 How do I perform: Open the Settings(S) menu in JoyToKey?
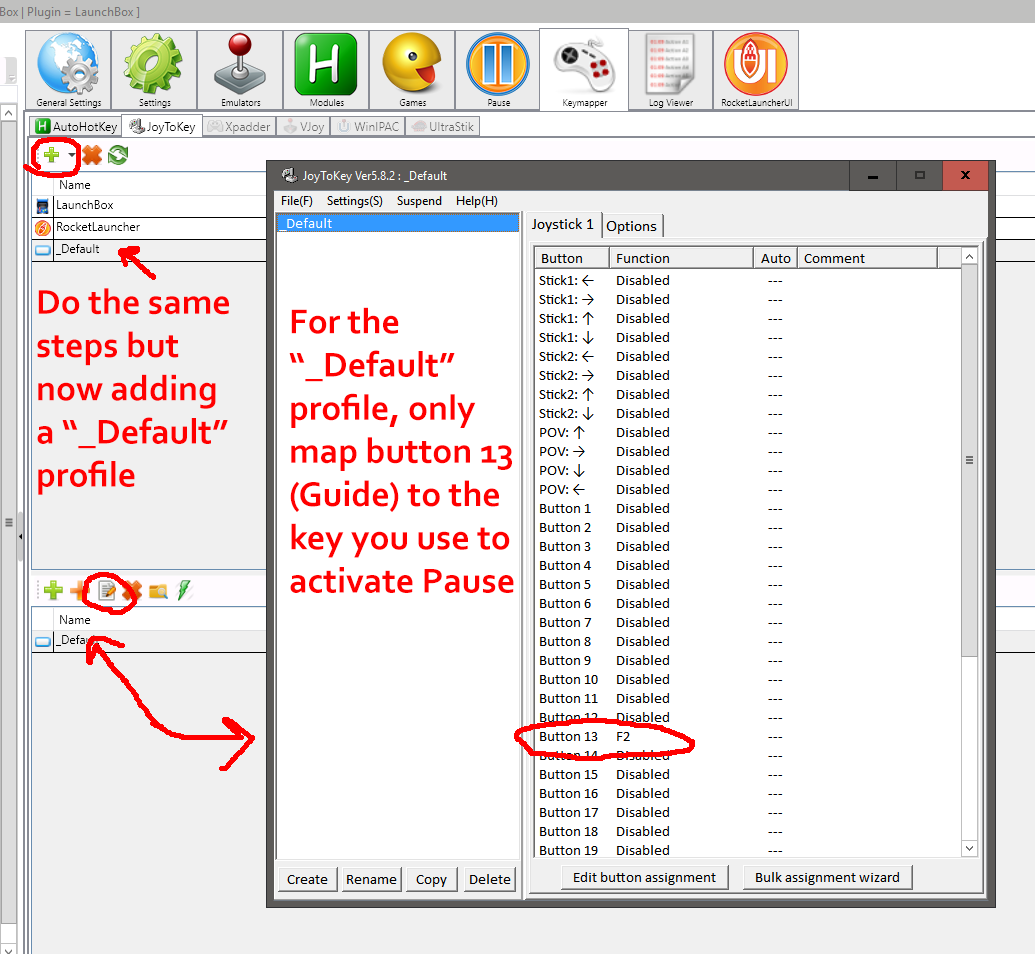[354, 201]
